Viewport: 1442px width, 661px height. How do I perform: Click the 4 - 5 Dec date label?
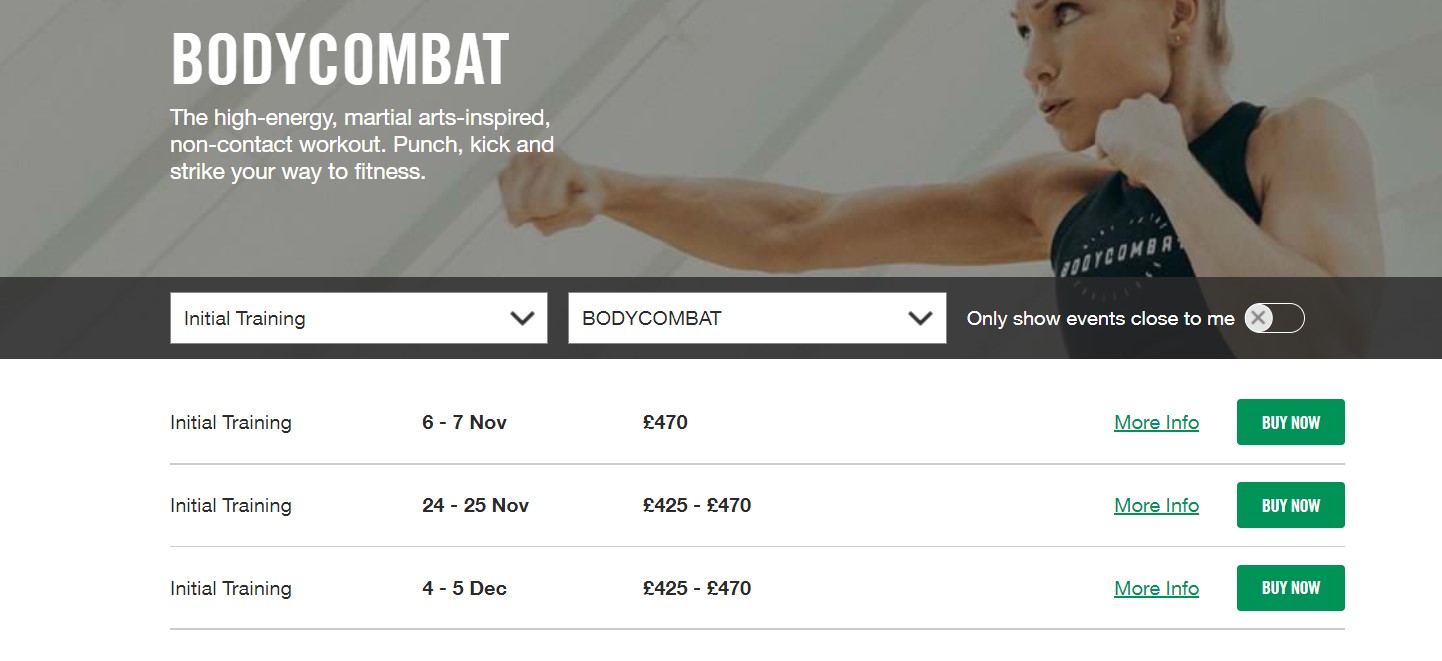(x=464, y=588)
